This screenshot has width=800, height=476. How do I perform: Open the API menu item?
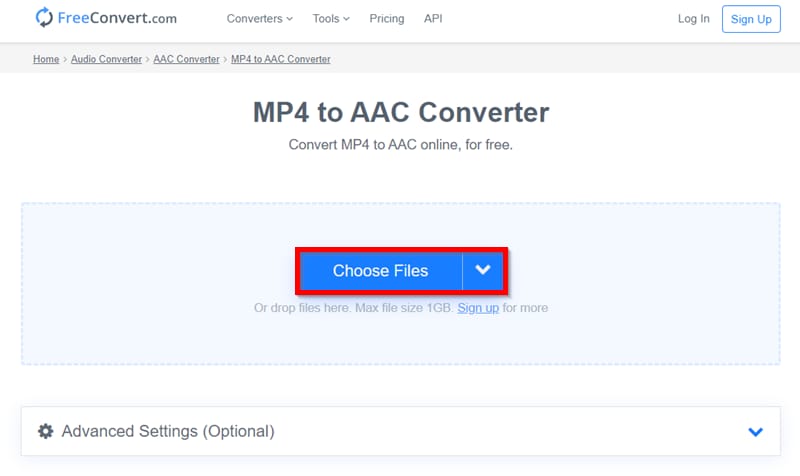click(x=433, y=19)
